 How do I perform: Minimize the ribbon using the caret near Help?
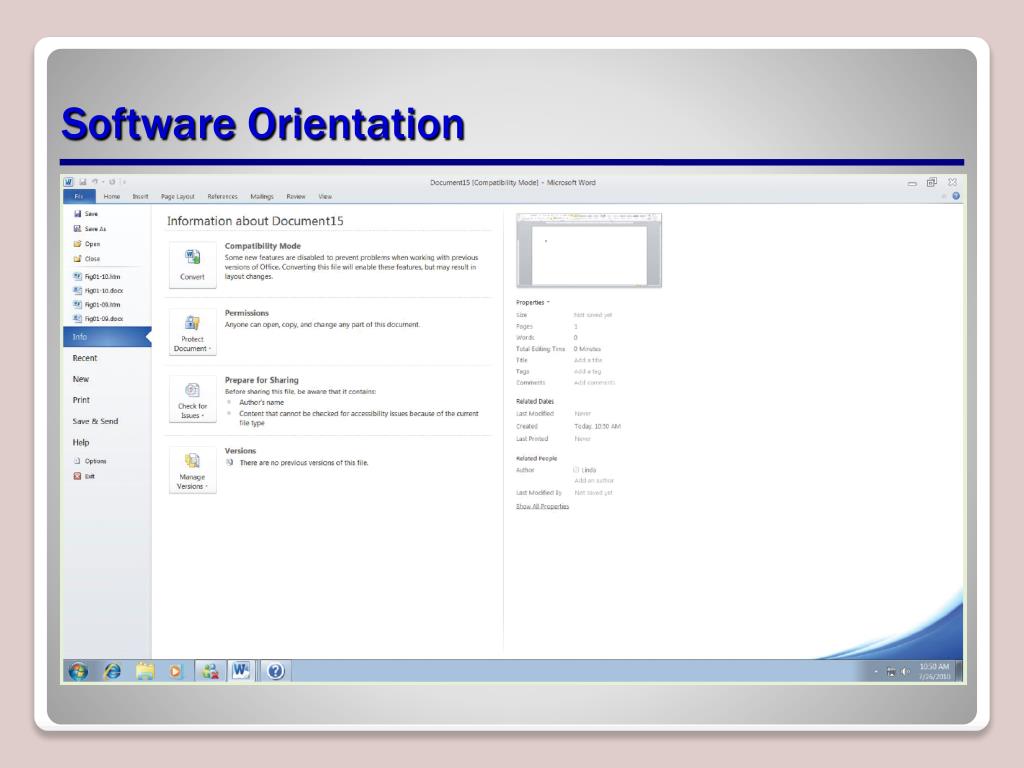click(x=944, y=196)
